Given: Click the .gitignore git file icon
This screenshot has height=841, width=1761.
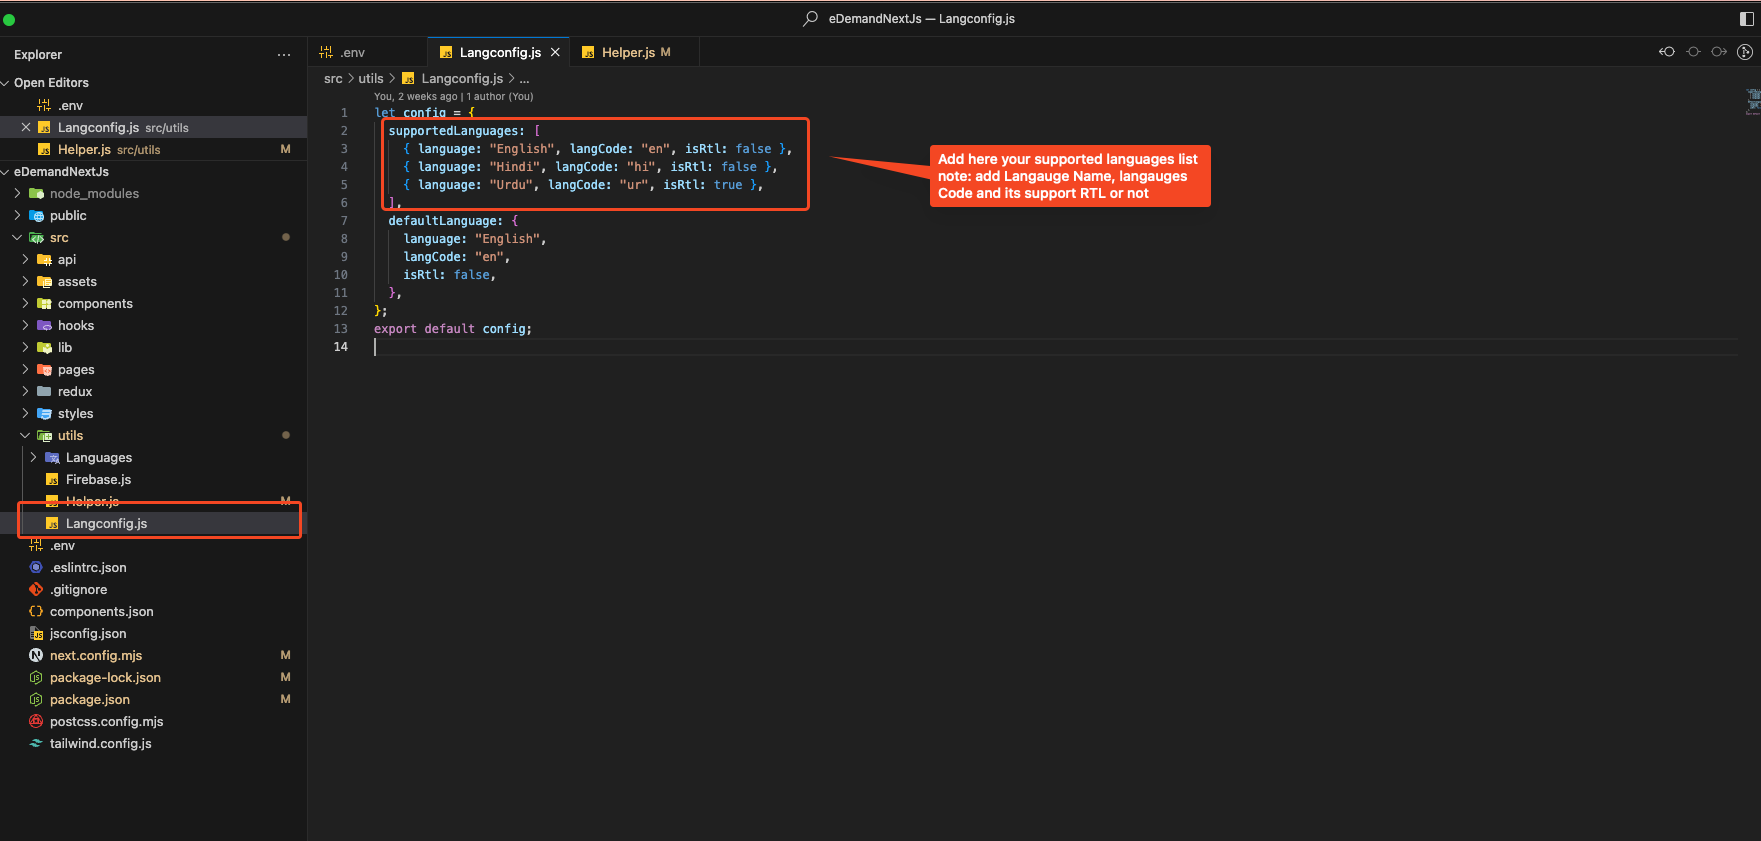Looking at the screenshot, I should (x=36, y=590).
